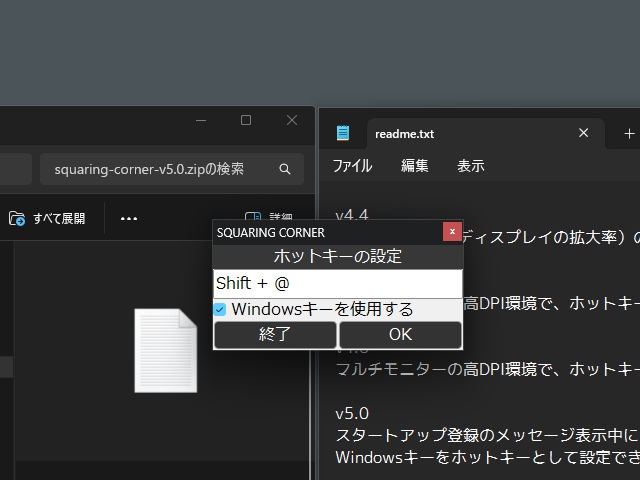Open the 表示 menu in Notepad
The height and width of the screenshot is (480, 640).
coord(471,166)
